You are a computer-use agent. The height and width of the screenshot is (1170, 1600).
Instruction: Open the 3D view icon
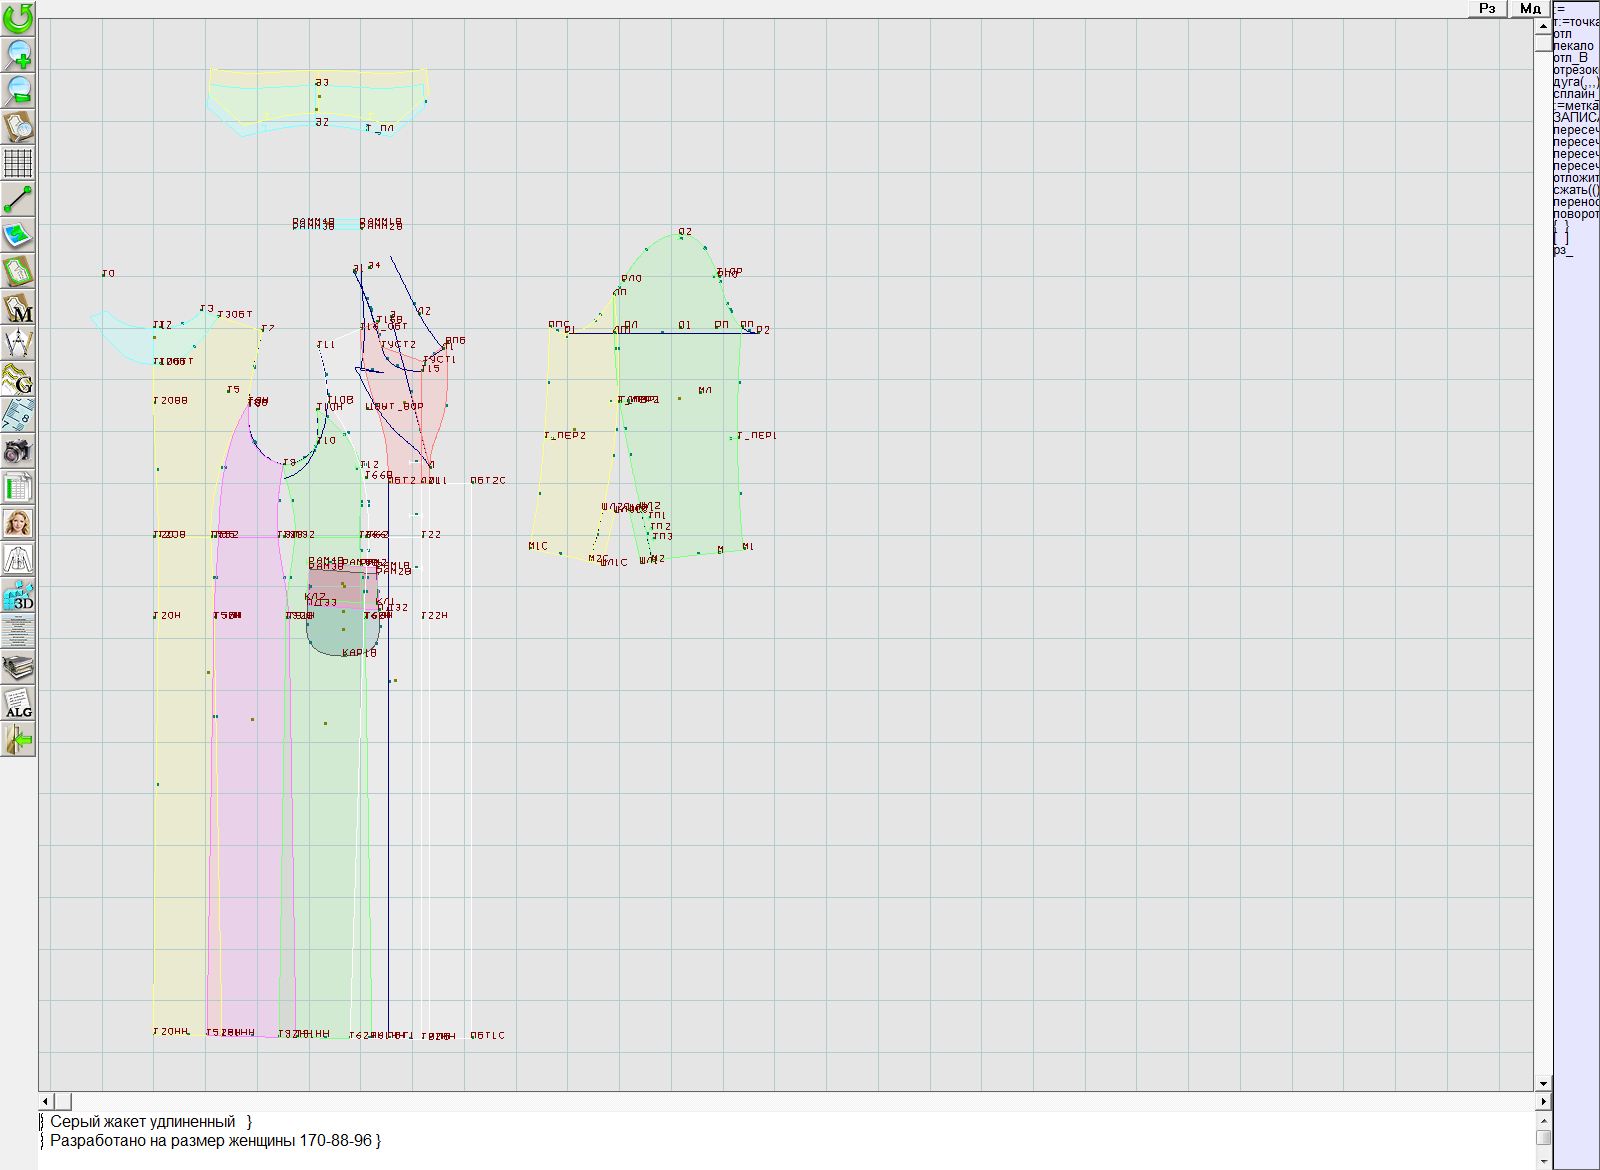pyautogui.click(x=18, y=596)
